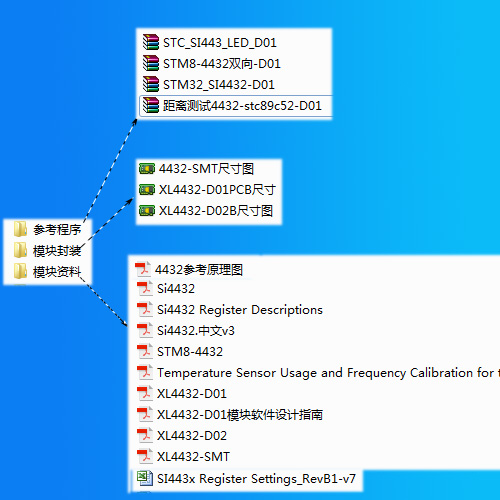Click the XL4432-D01 PDF document
Image resolution: width=500 pixels, height=500 pixels.
click(182, 394)
